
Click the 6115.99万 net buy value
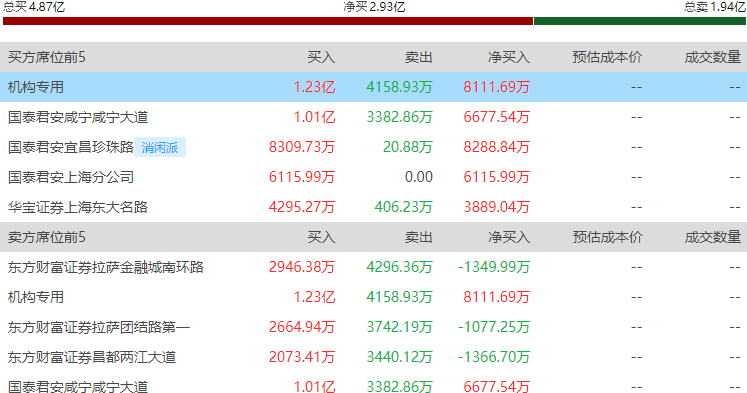(496, 177)
